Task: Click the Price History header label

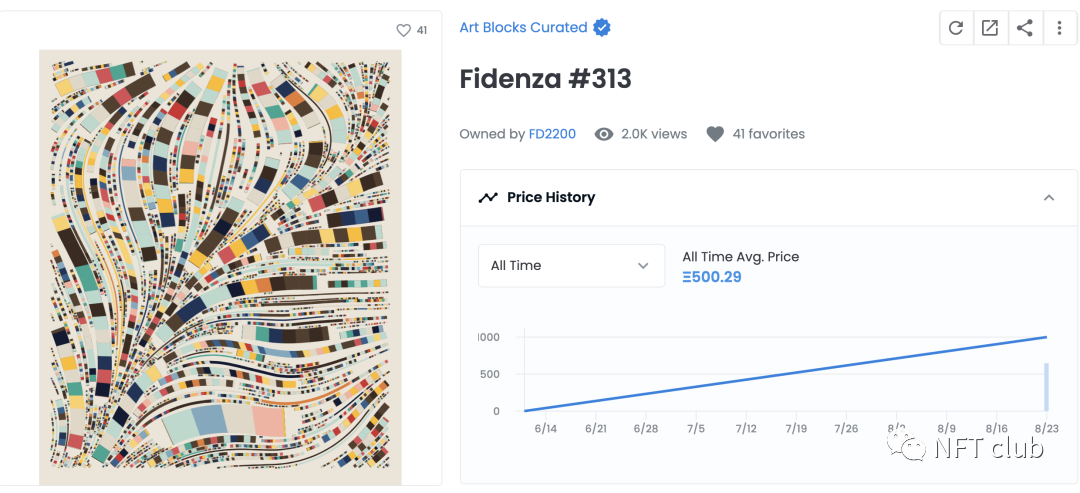Action: pyautogui.click(x=551, y=198)
